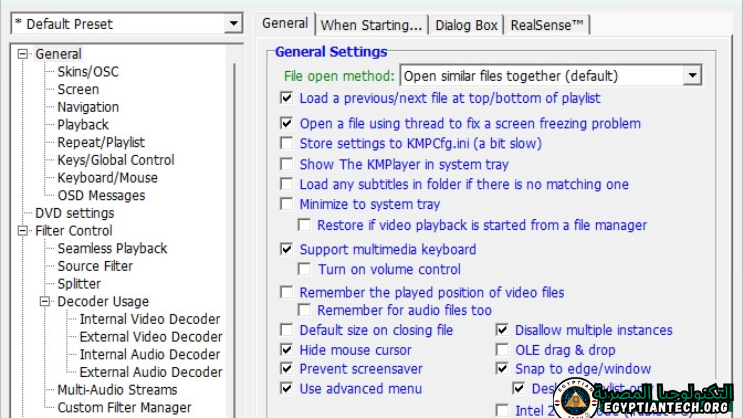743x418 pixels.
Task: Uncheck Open a file using thread option
Action: coord(286,123)
